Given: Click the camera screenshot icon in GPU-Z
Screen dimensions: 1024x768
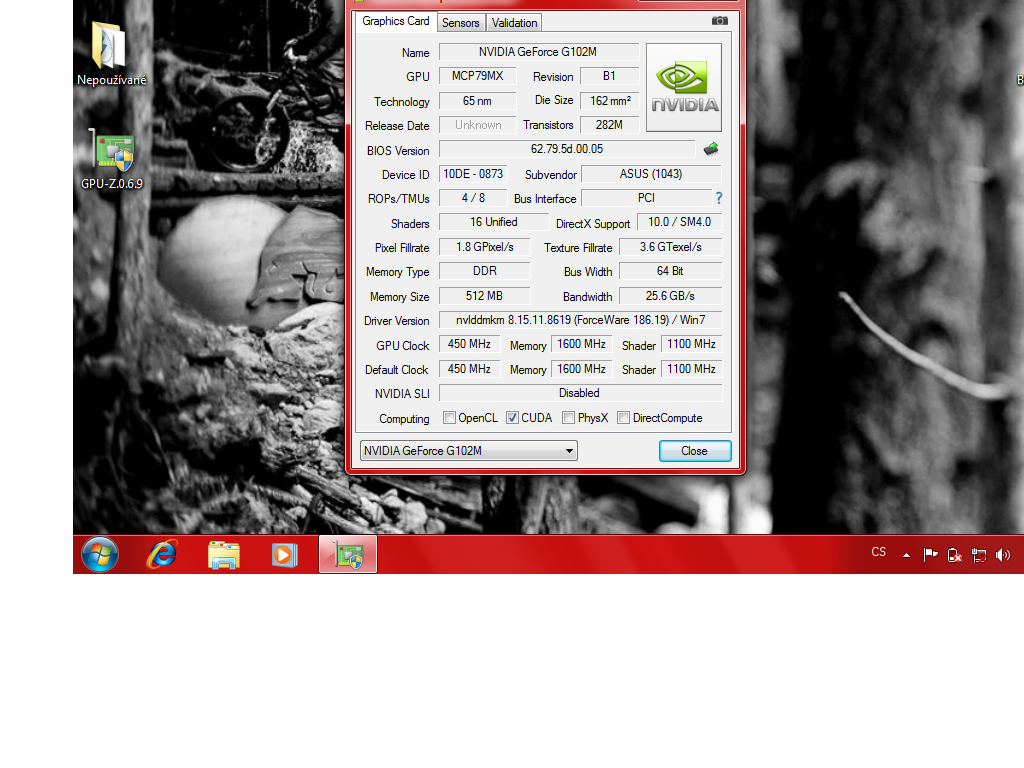Looking at the screenshot, I should 719,21.
